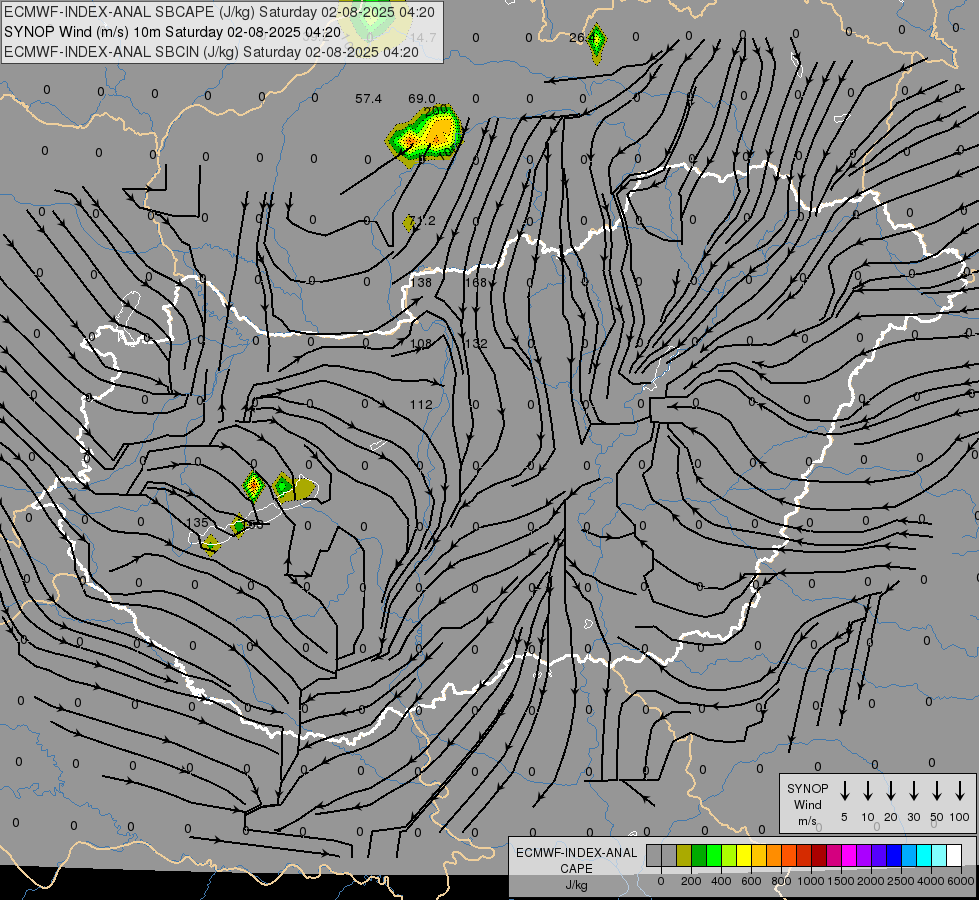Pick the orange swatch above the 800 tick

(774, 855)
